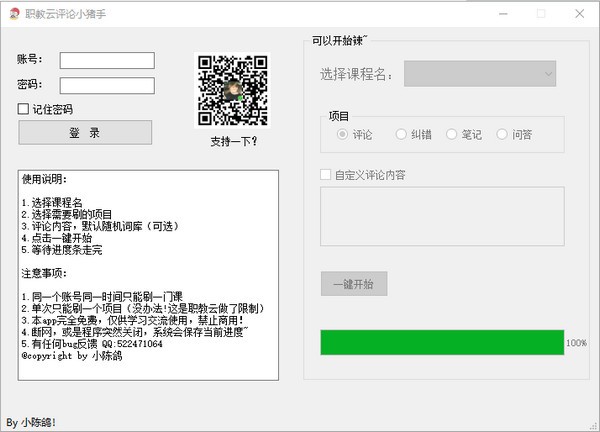600x432 pixels.
Task: Click the app icon in the title bar
Action: tap(14, 14)
